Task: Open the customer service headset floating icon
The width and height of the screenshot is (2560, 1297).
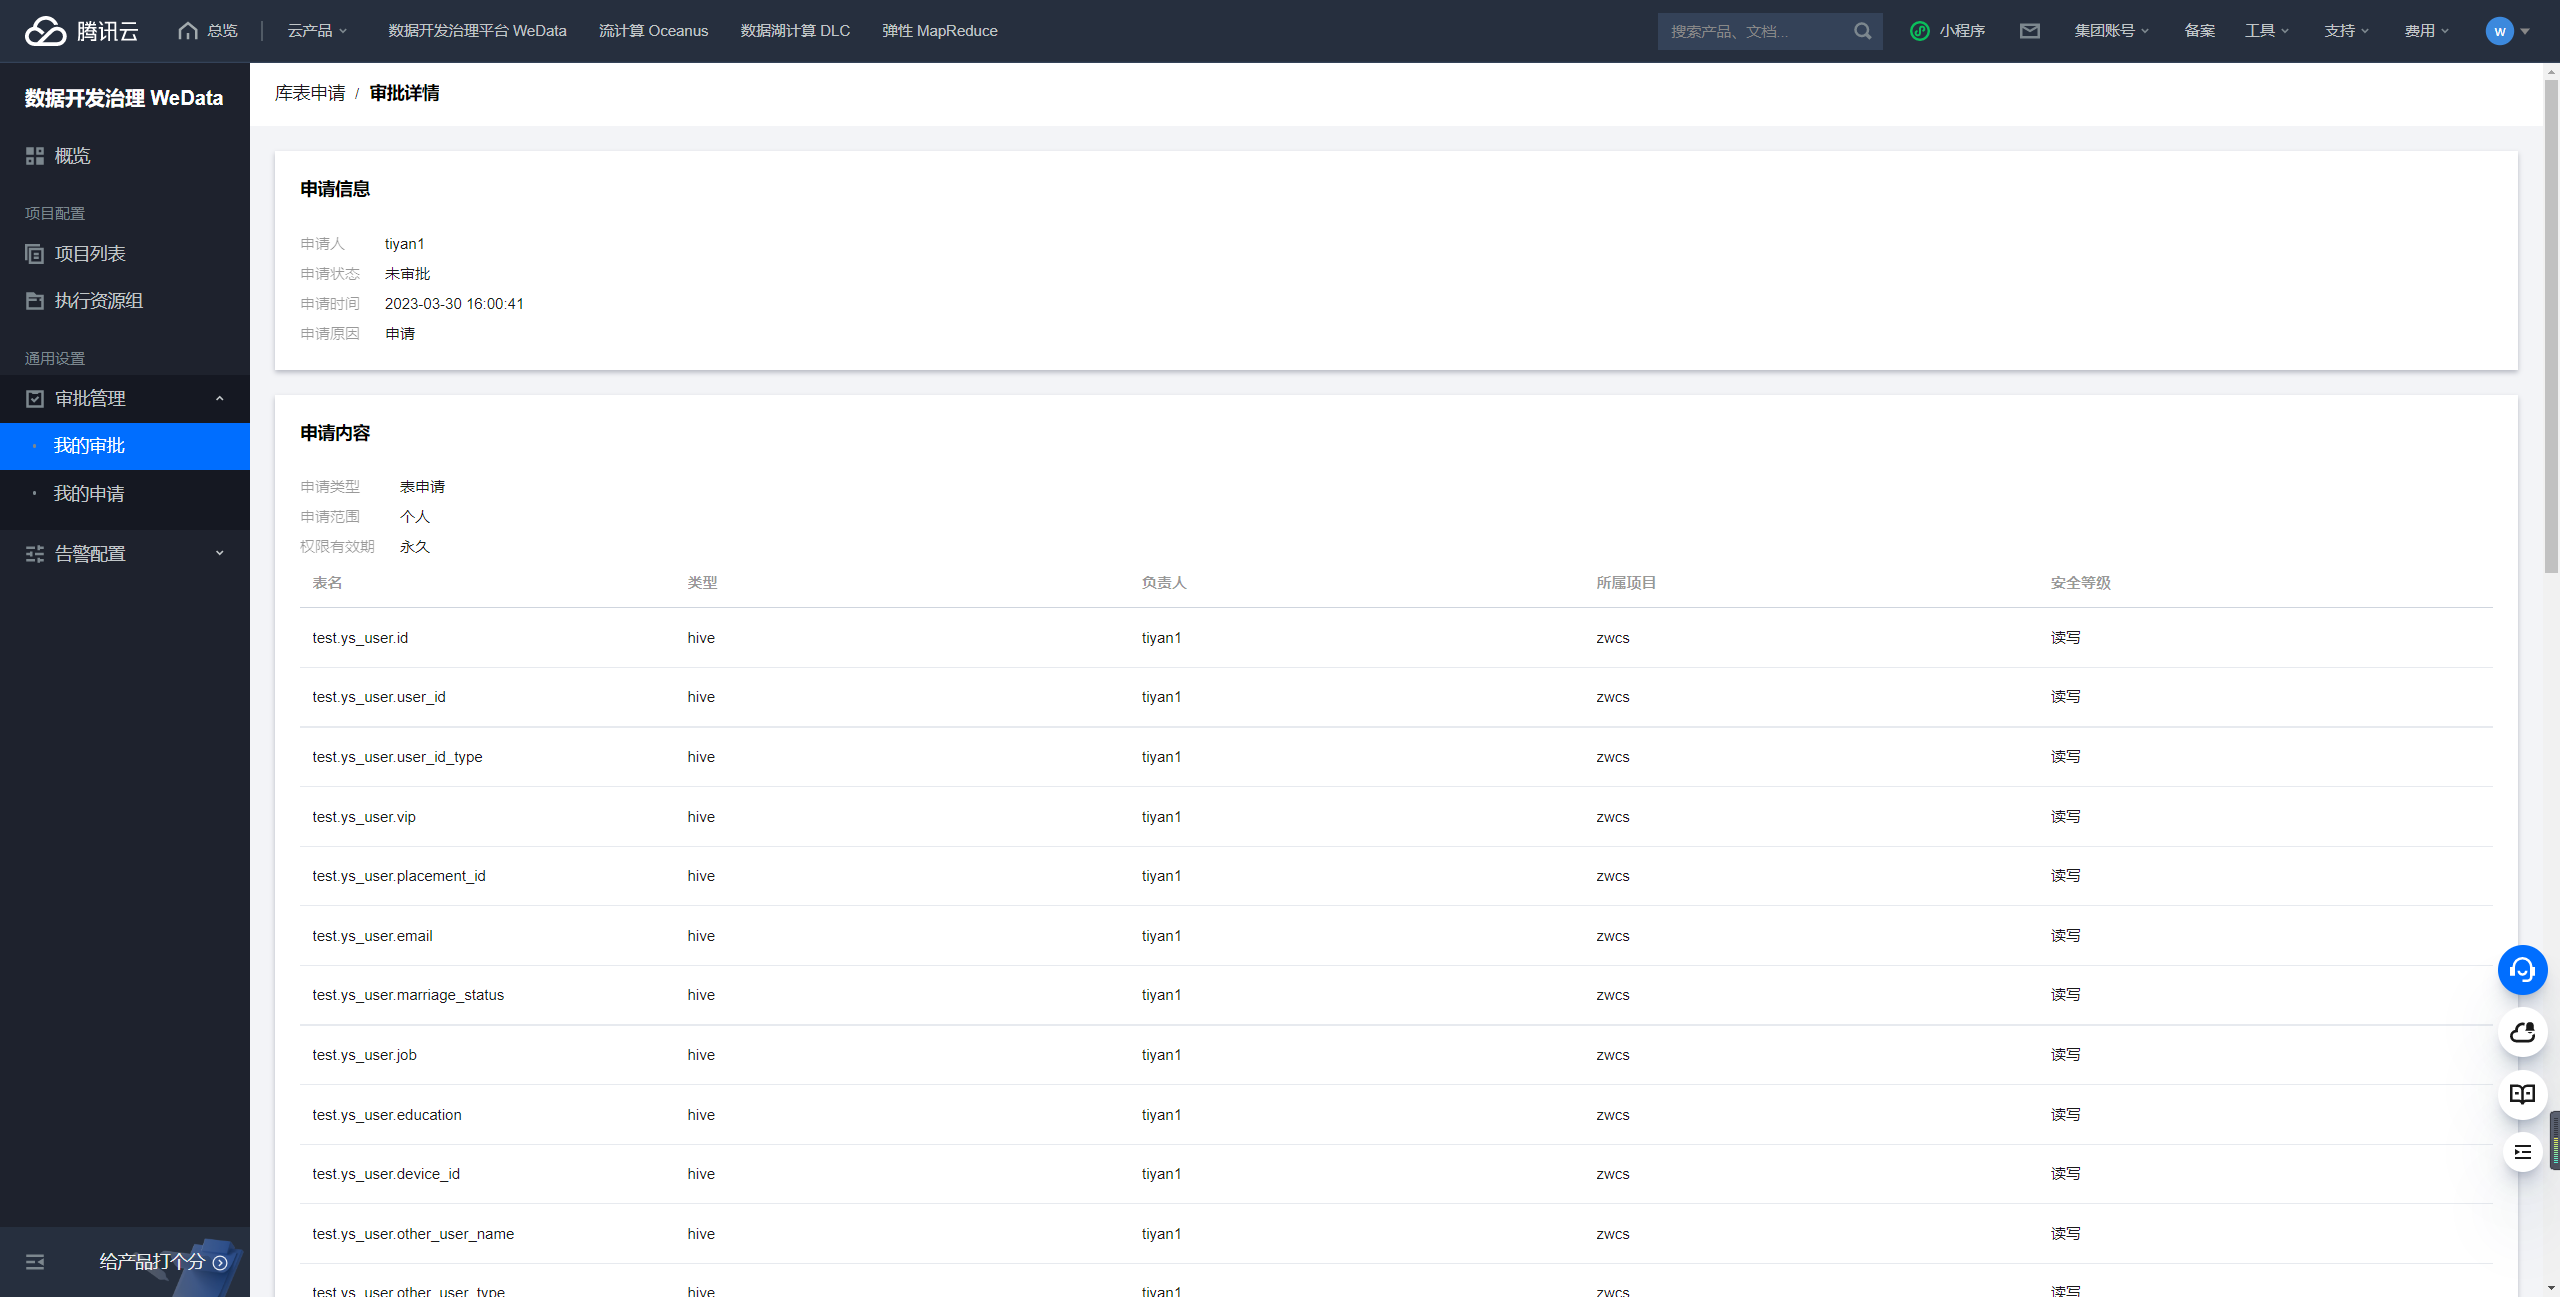Action: pyautogui.click(x=2522, y=970)
